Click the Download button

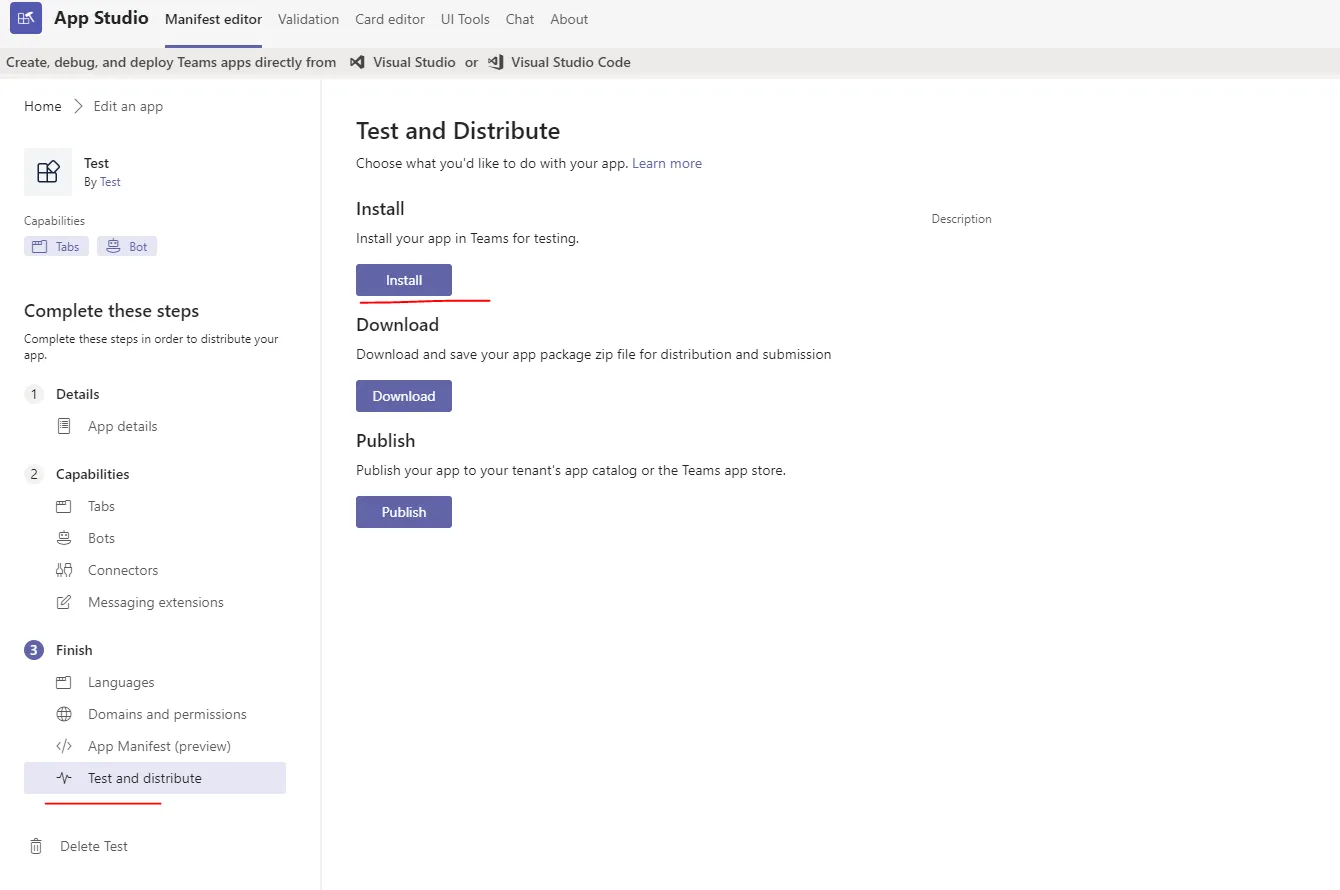coord(404,396)
